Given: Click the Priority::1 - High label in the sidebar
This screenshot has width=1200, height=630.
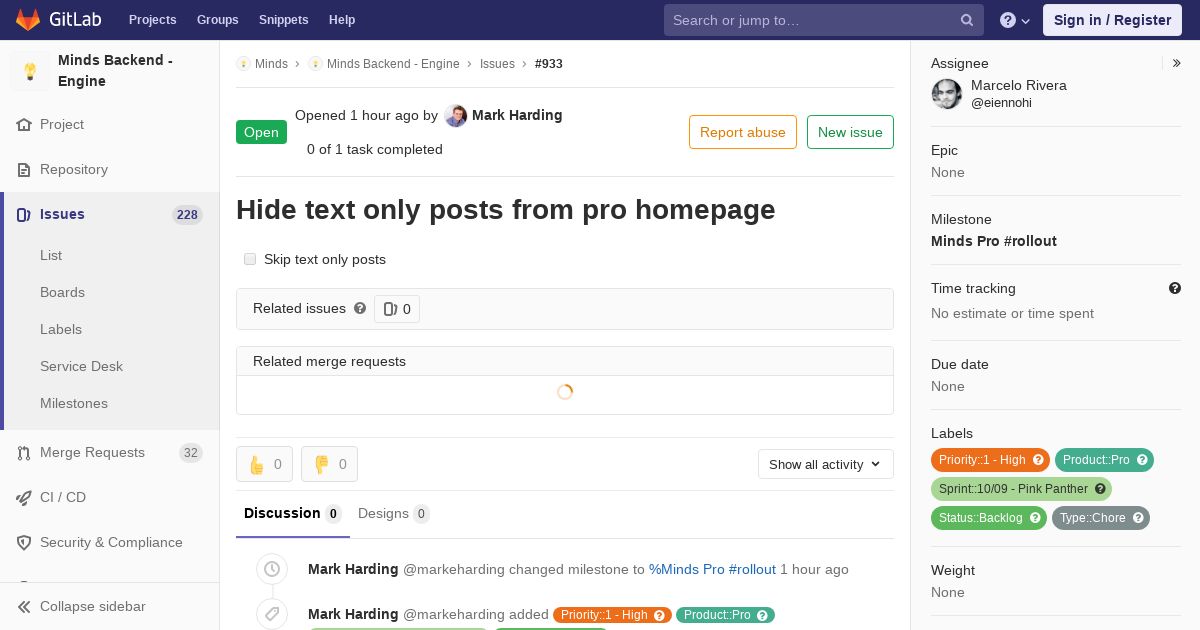Looking at the screenshot, I should (982, 460).
